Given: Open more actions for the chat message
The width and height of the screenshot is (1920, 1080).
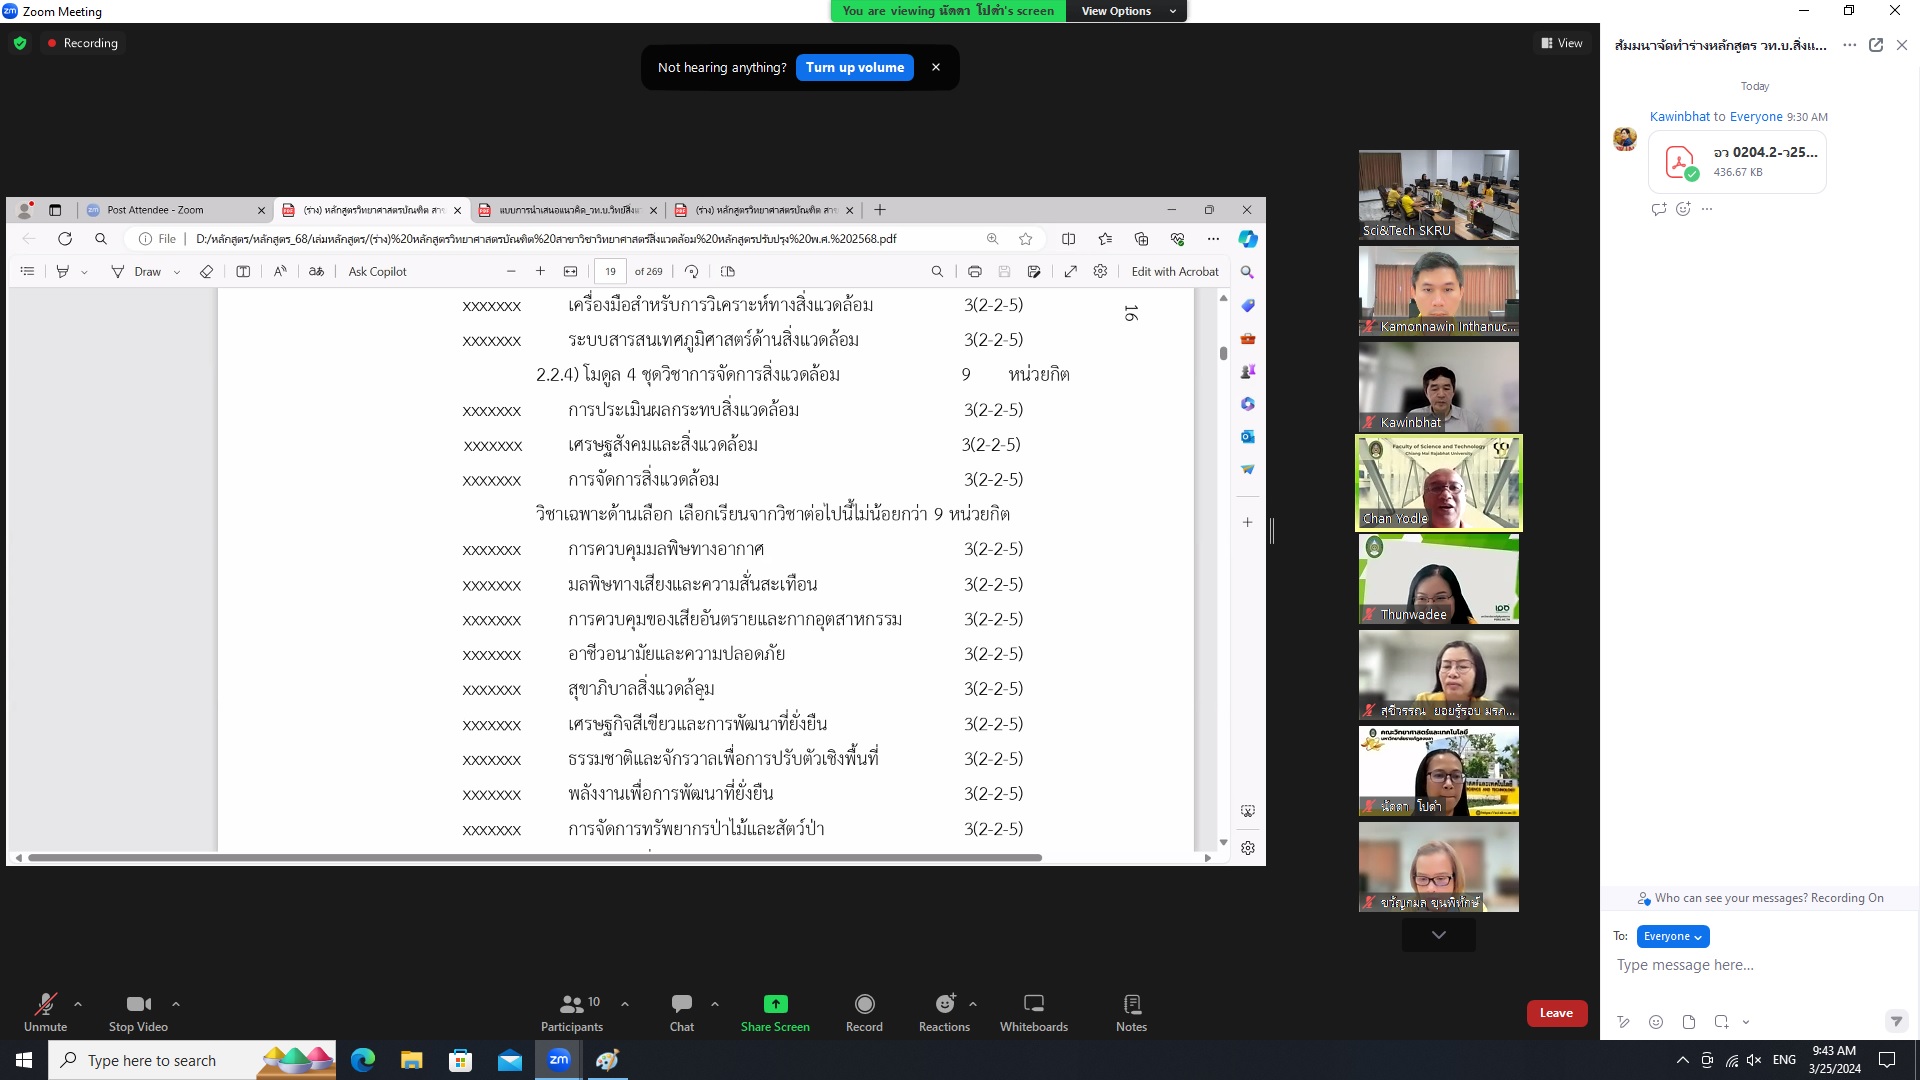Looking at the screenshot, I should click(x=1707, y=209).
